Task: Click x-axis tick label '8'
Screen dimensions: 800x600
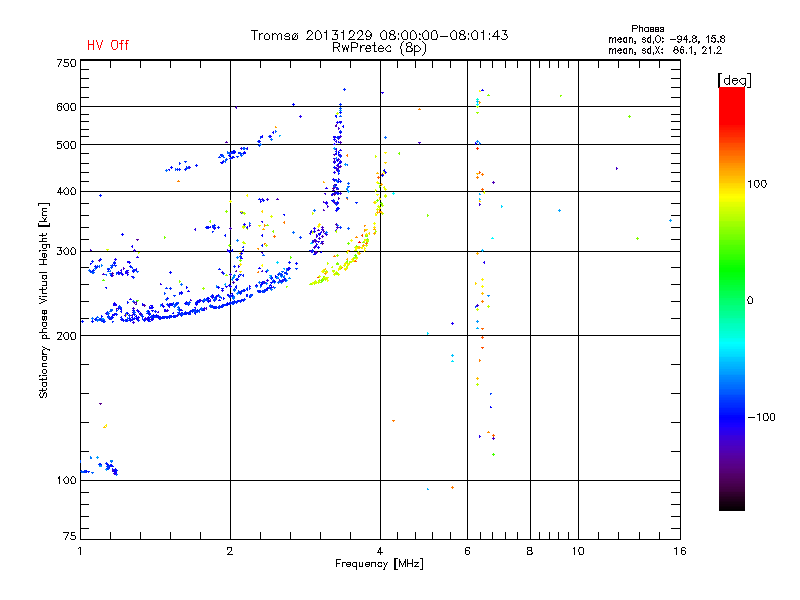Action: 530,551
